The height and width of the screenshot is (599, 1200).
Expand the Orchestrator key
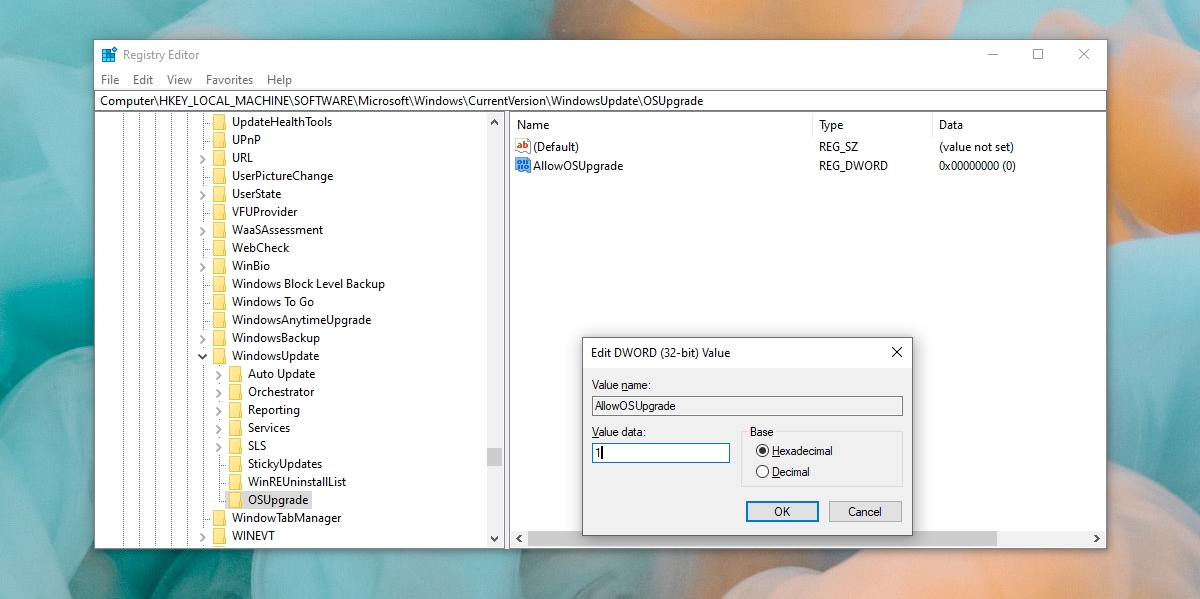[218, 391]
